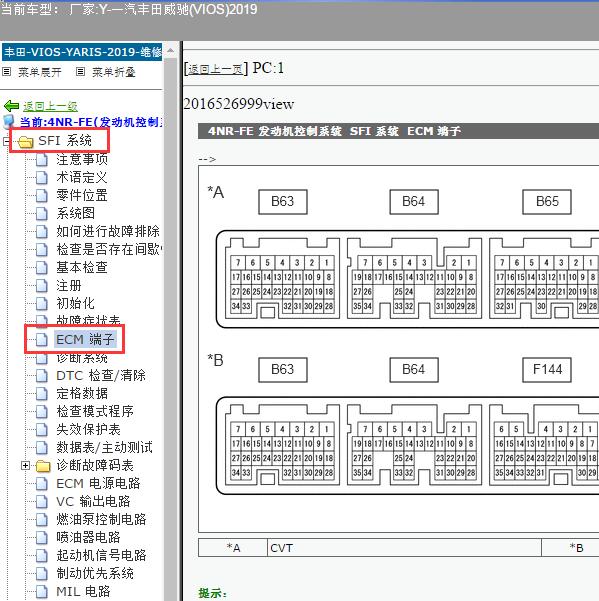This screenshot has height=601, width=599.
Task: Open the ECM 端子 tree item
Action: pos(85,340)
